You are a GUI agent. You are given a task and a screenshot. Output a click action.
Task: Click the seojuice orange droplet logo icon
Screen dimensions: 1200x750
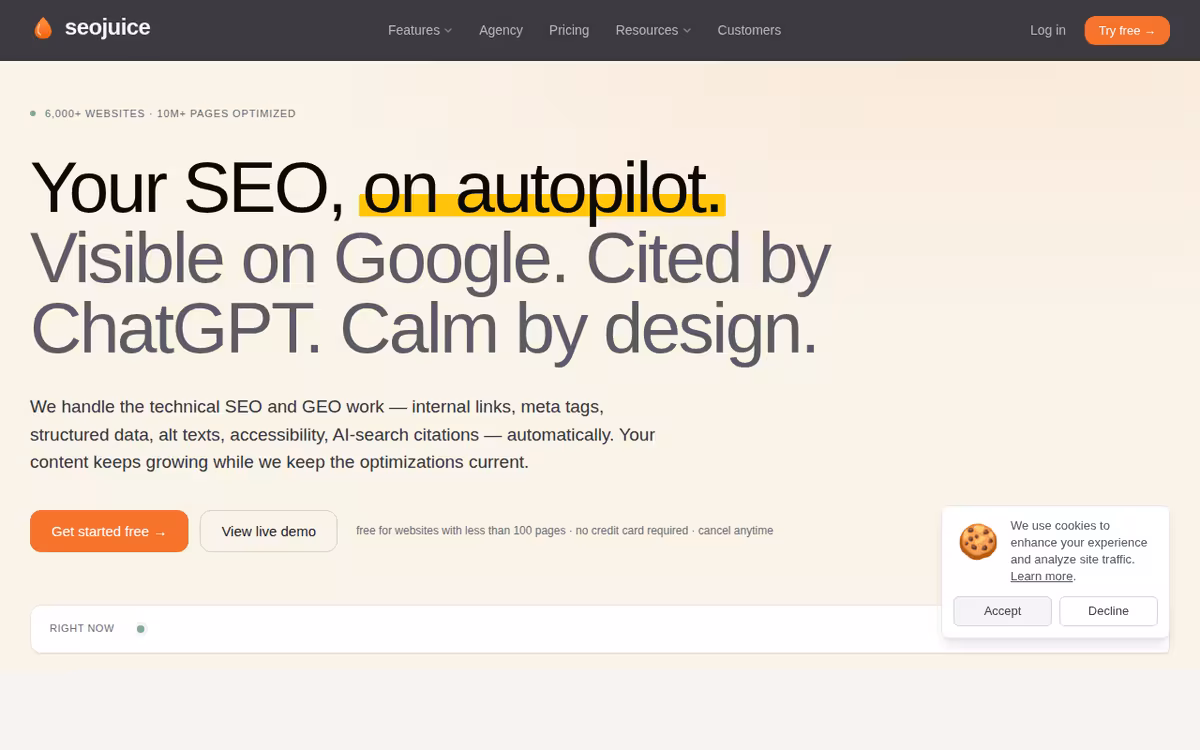click(x=43, y=29)
